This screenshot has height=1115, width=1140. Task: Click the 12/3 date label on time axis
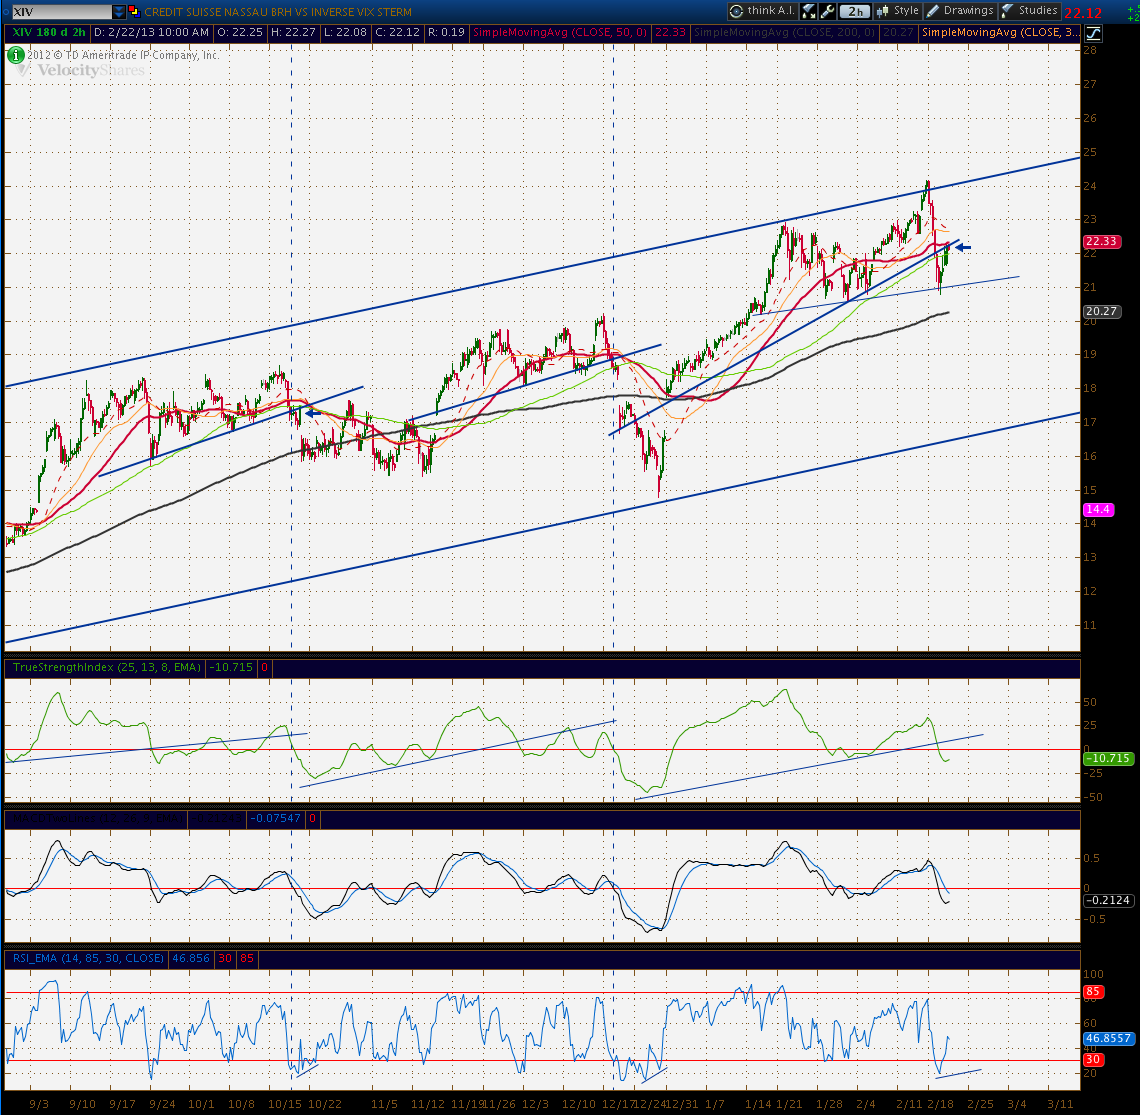535,1104
